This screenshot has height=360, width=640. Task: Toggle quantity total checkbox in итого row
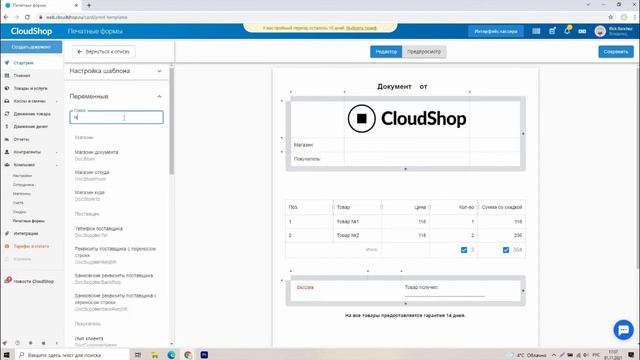[x=464, y=250]
